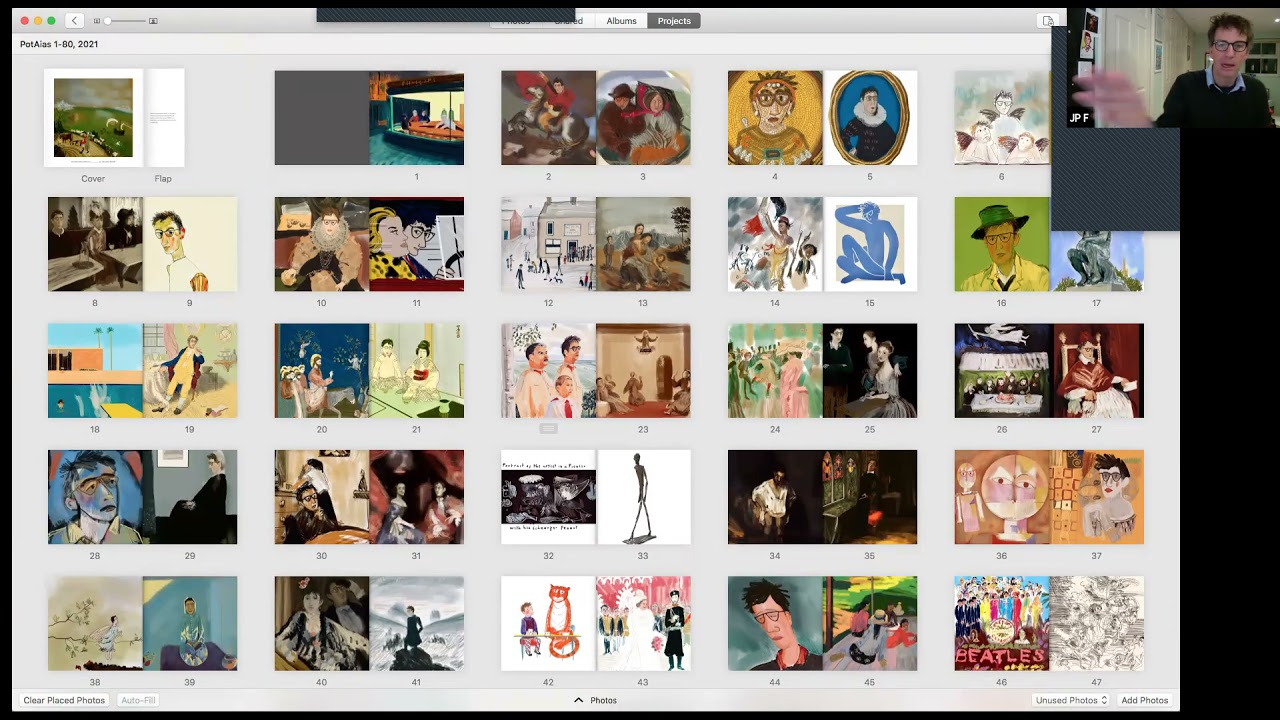
Task: Click the book settings icon at top right
Action: click(1047, 21)
